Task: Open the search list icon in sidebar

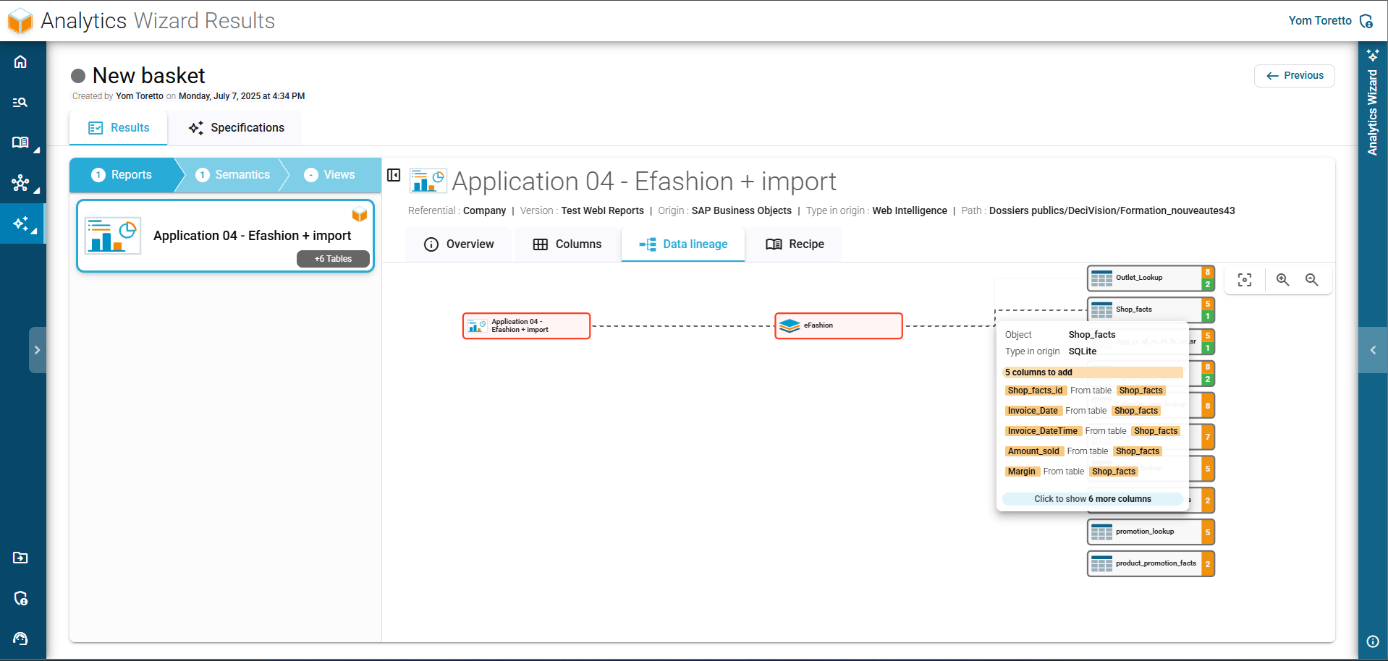Action: (20, 102)
